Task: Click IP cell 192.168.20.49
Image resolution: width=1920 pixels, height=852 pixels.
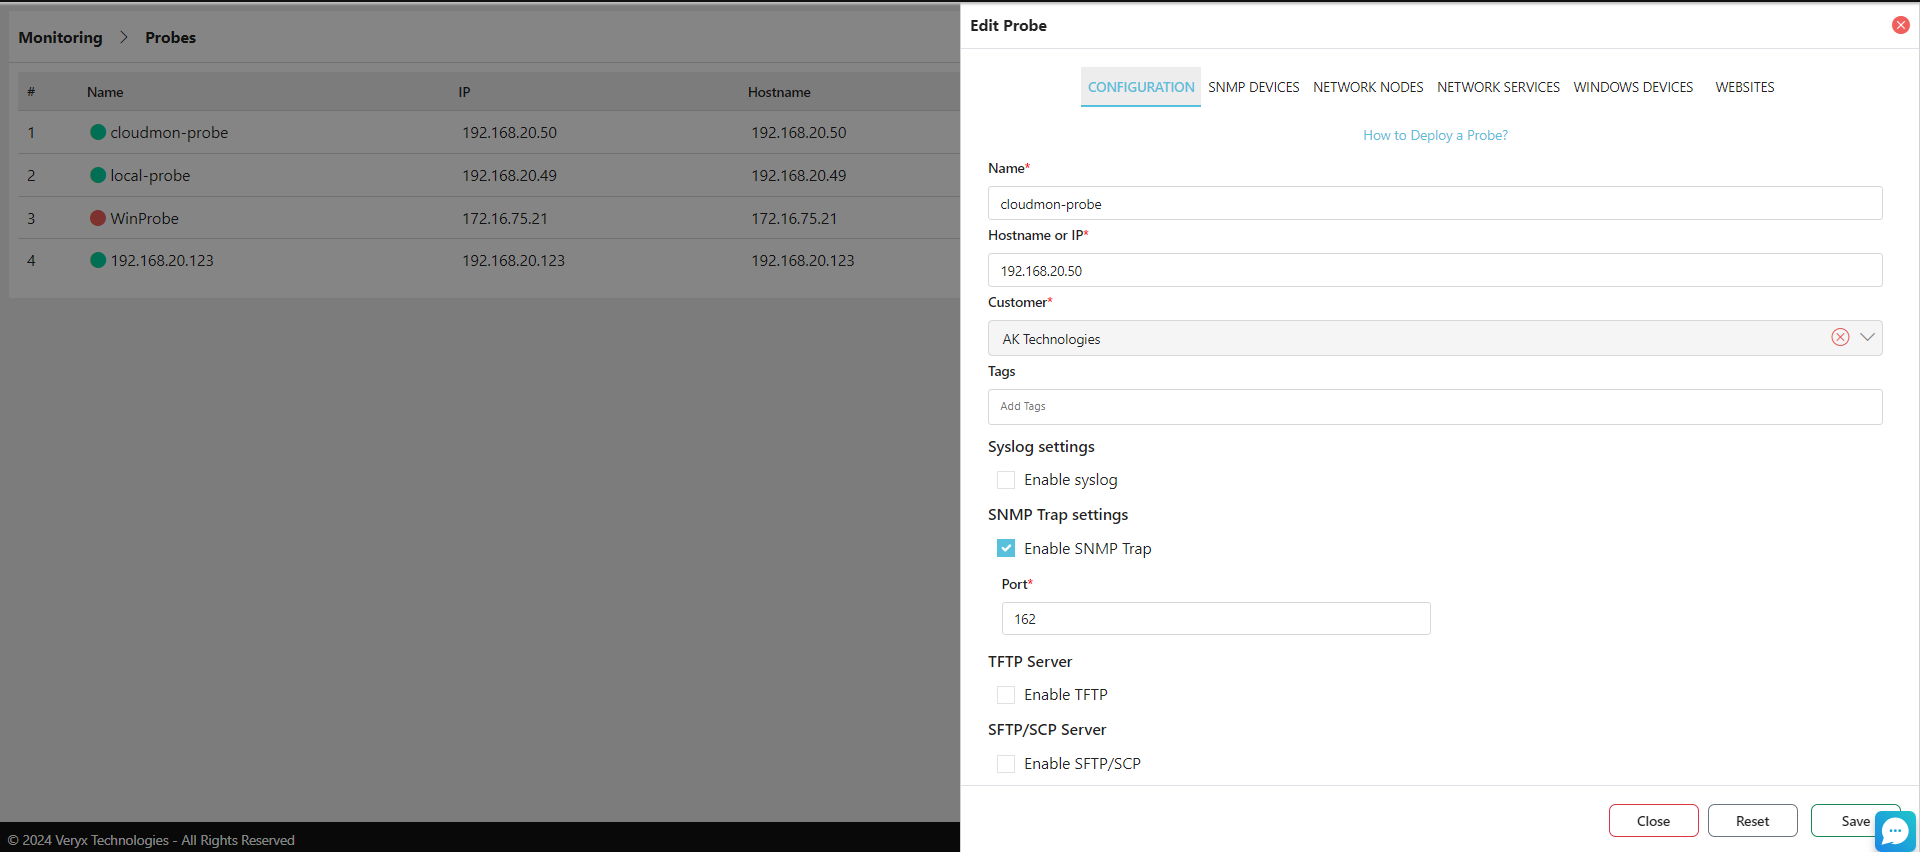Action: pos(509,175)
